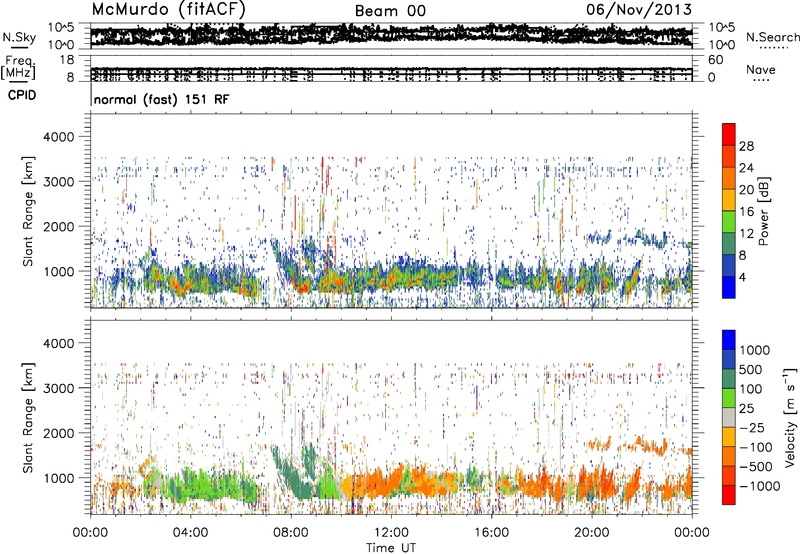This screenshot has width=800, height=554.
Task: Select Slant Range label of power panel
Action: (x=28, y=211)
